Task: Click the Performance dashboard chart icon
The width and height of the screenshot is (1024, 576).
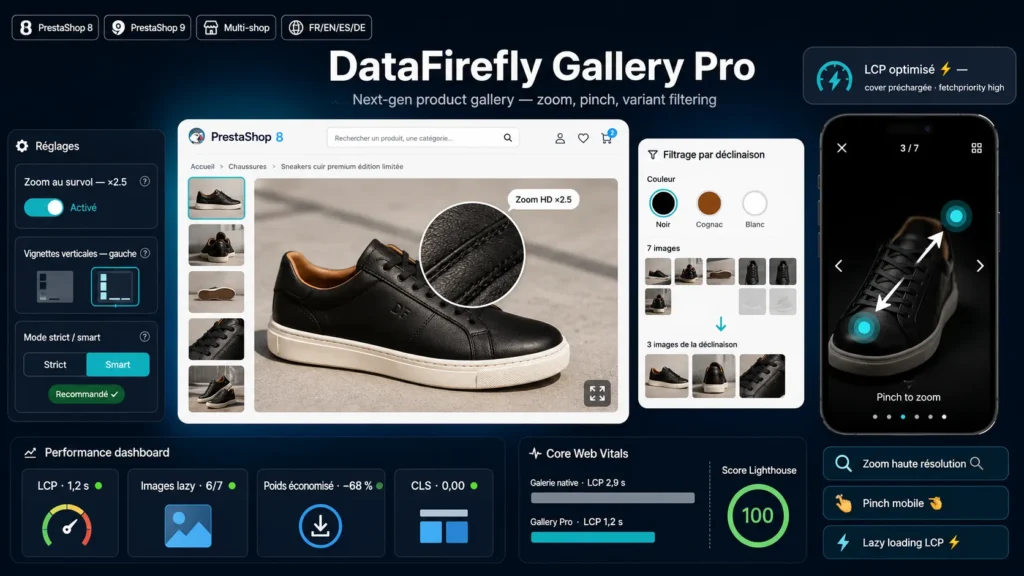Action: coord(30,453)
